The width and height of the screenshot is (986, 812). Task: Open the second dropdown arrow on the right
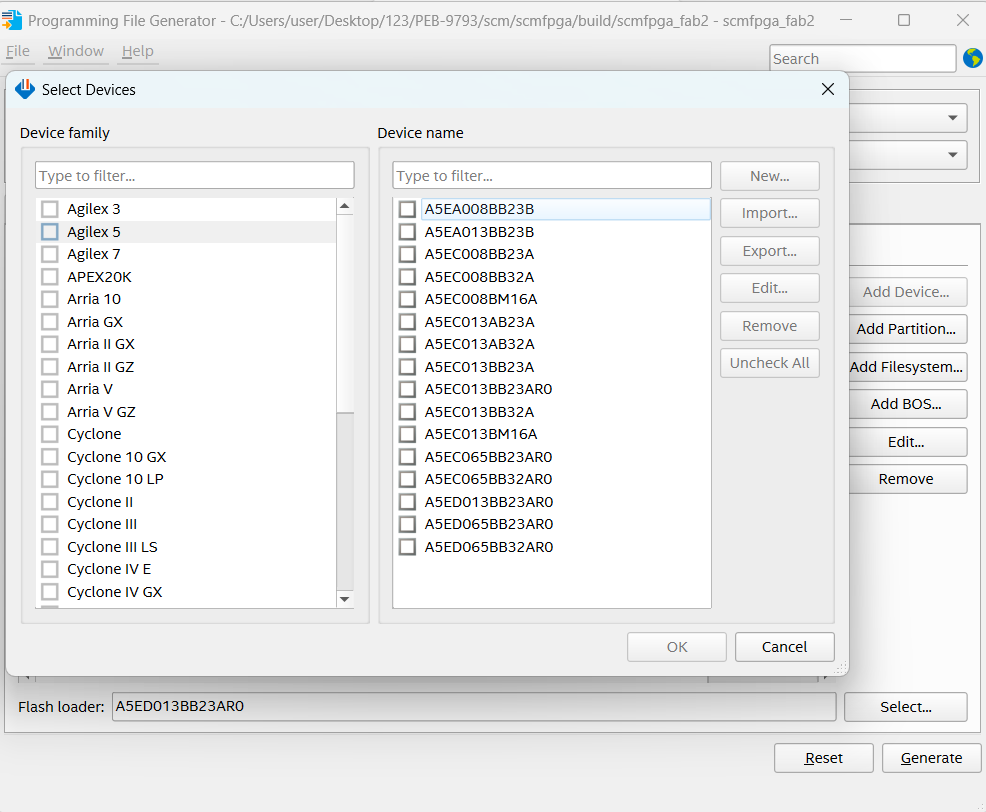coord(953,154)
